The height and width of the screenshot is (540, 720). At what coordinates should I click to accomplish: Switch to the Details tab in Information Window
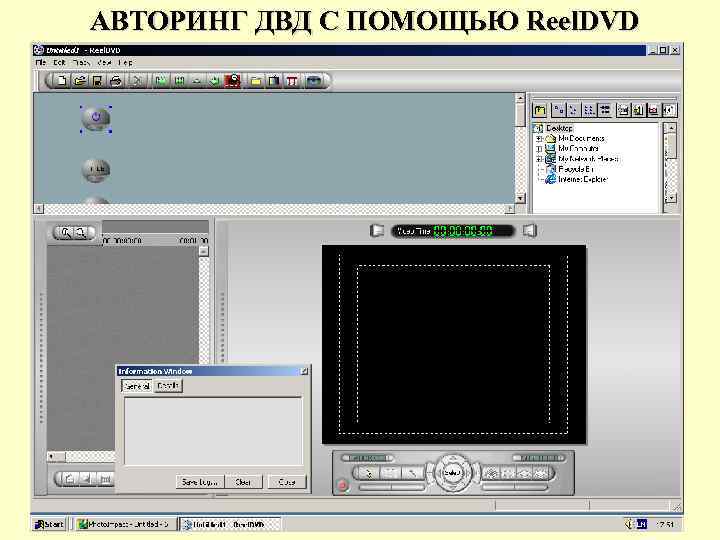coord(168,386)
